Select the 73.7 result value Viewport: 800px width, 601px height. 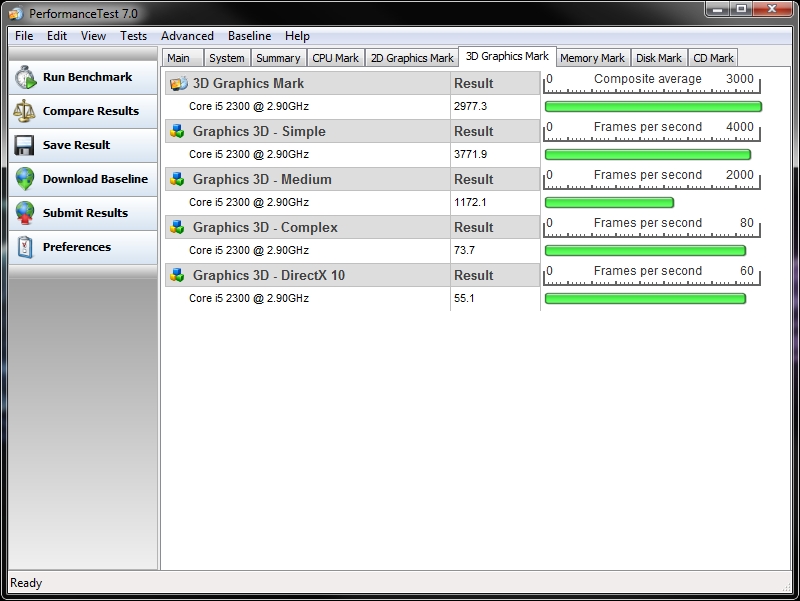coord(464,250)
